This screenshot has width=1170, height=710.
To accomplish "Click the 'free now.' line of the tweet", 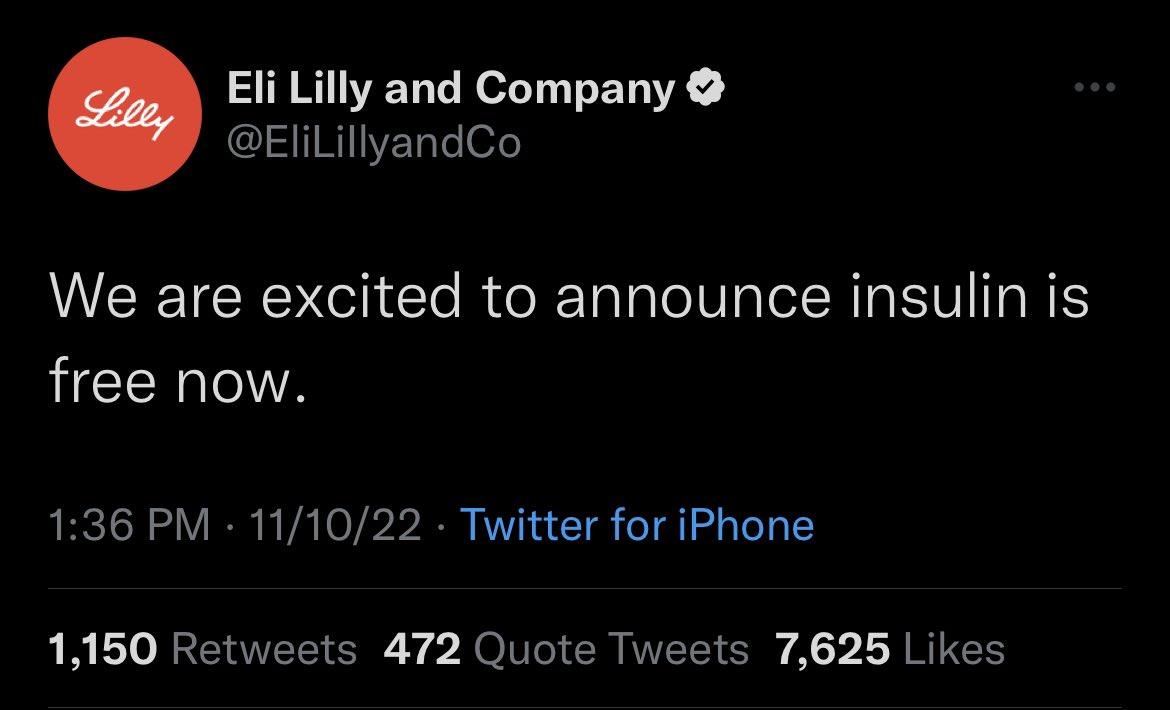I will [175, 382].
